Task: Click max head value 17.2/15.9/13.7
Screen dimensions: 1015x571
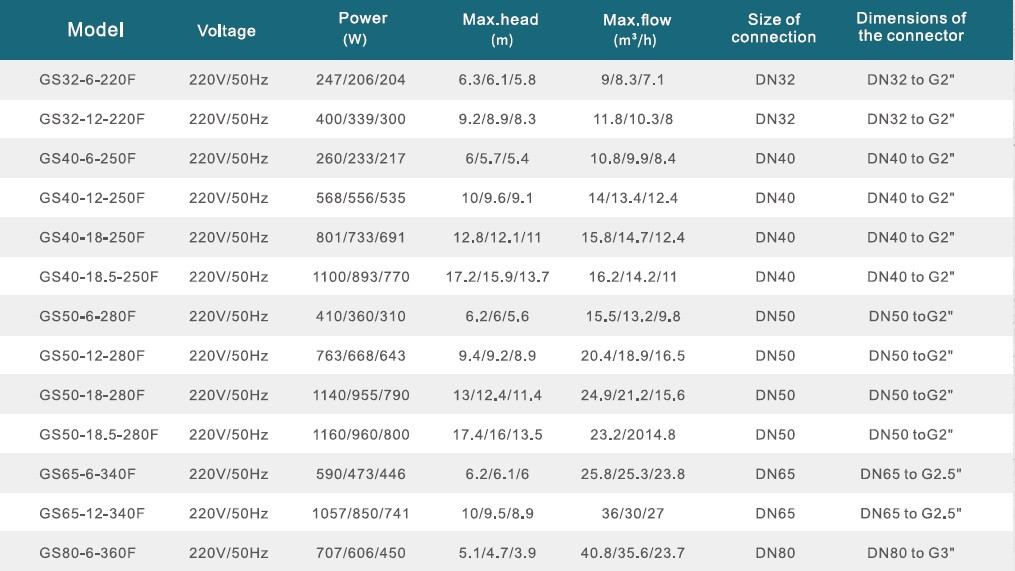Action: 497,277
